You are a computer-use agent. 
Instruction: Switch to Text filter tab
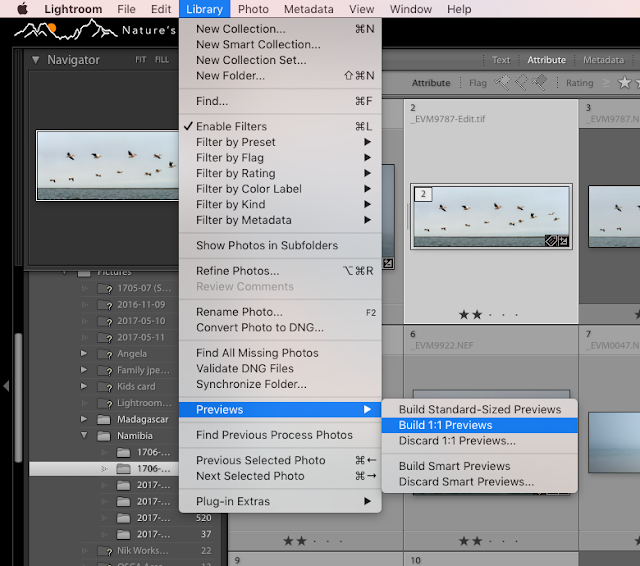tap(501, 60)
